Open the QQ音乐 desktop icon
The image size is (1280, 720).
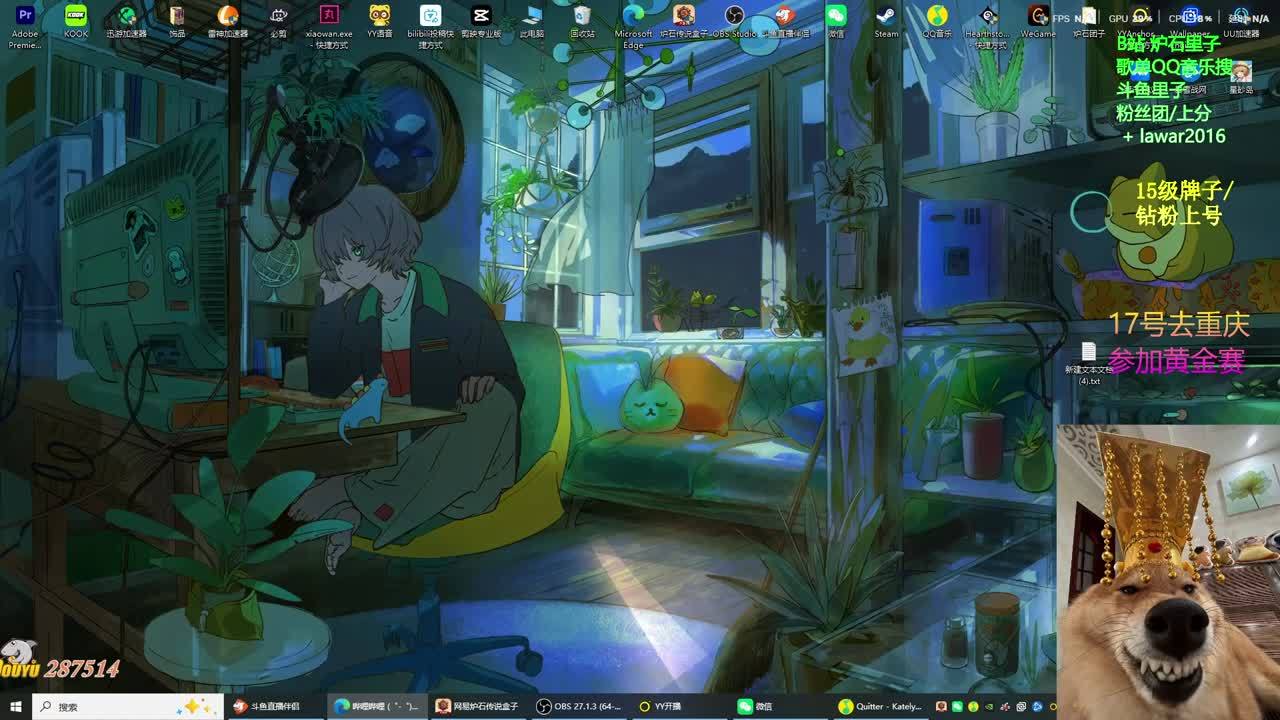click(937, 17)
